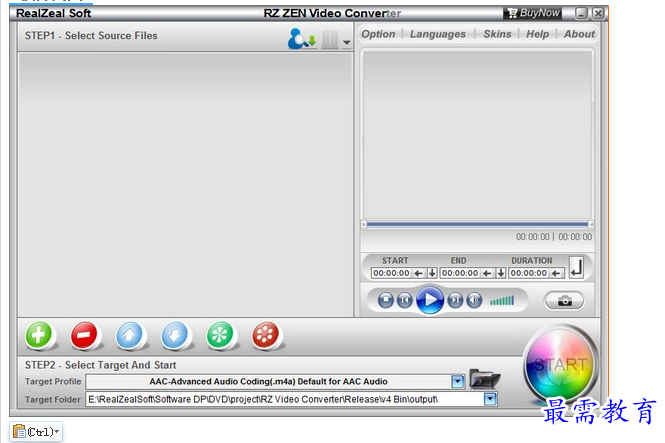
Task: Click left arrow beside END time
Action: [x=487, y=273]
